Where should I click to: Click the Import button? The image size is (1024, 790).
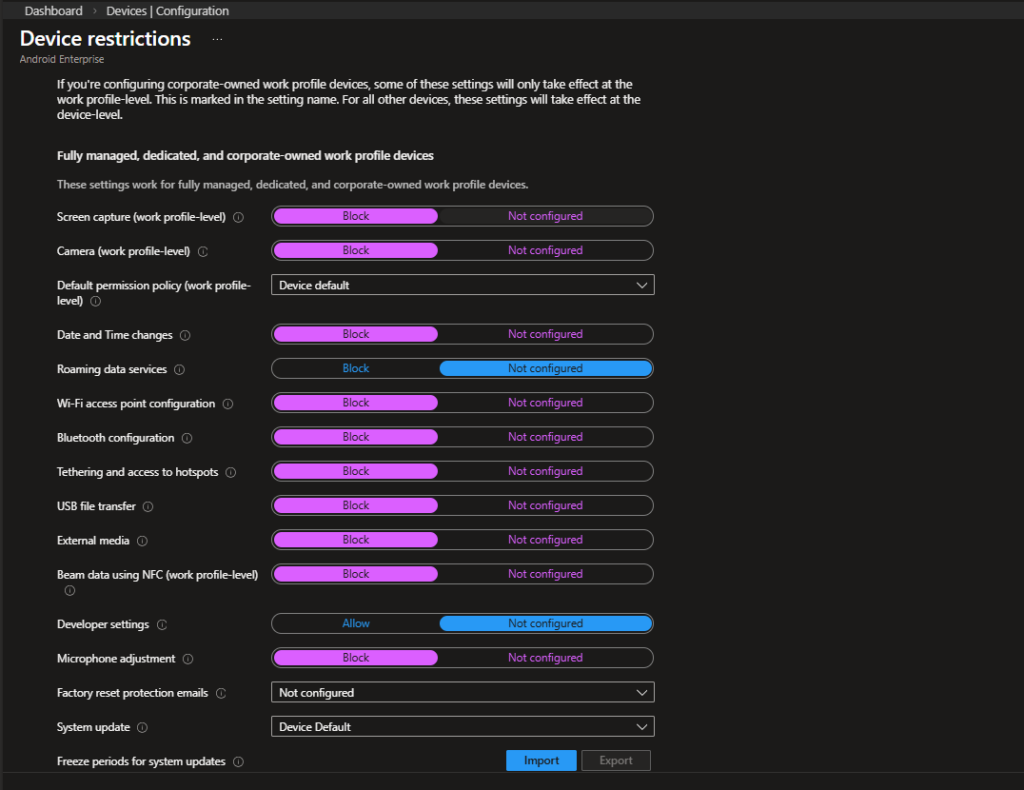[541, 760]
